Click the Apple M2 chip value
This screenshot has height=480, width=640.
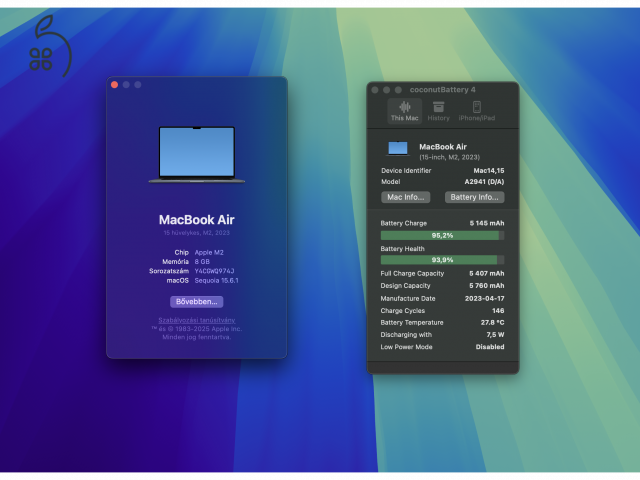click(209, 253)
